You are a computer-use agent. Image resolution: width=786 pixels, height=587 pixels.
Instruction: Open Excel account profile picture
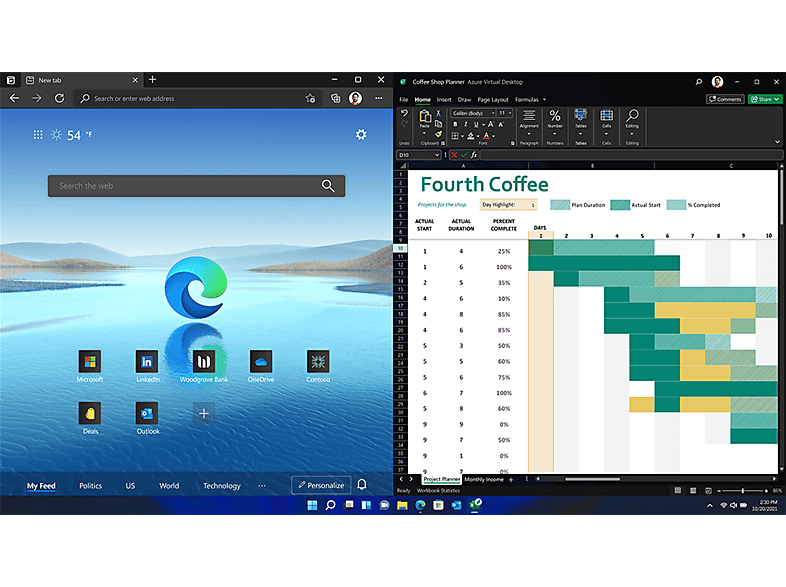click(717, 82)
